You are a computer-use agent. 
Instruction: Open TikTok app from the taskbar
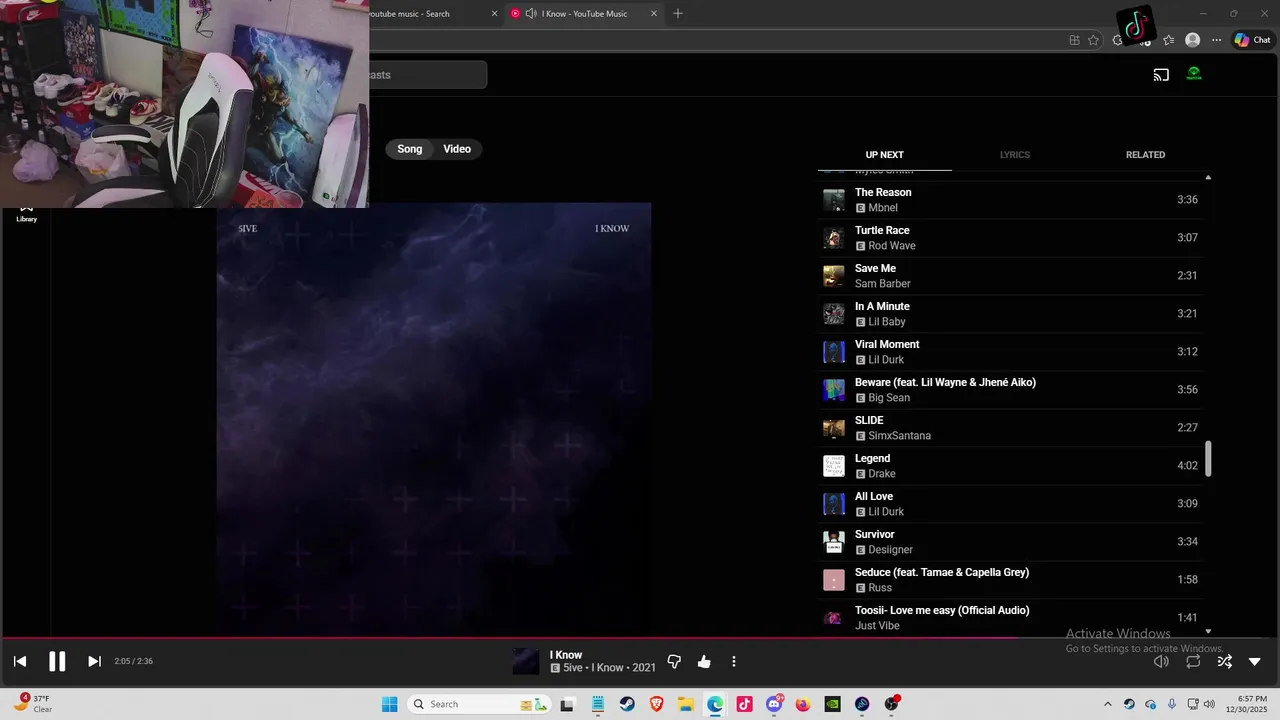tap(745, 704)
